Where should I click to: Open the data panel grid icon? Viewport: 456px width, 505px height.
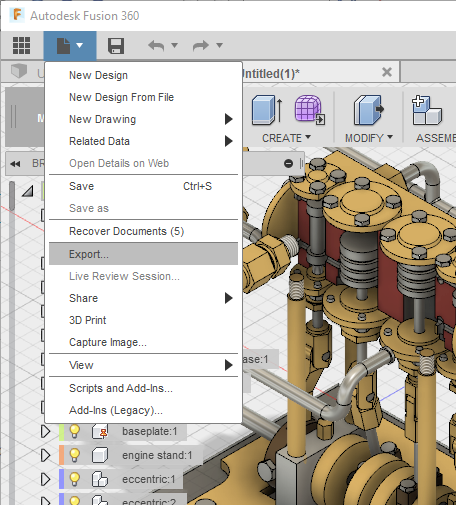pos(22,45)
